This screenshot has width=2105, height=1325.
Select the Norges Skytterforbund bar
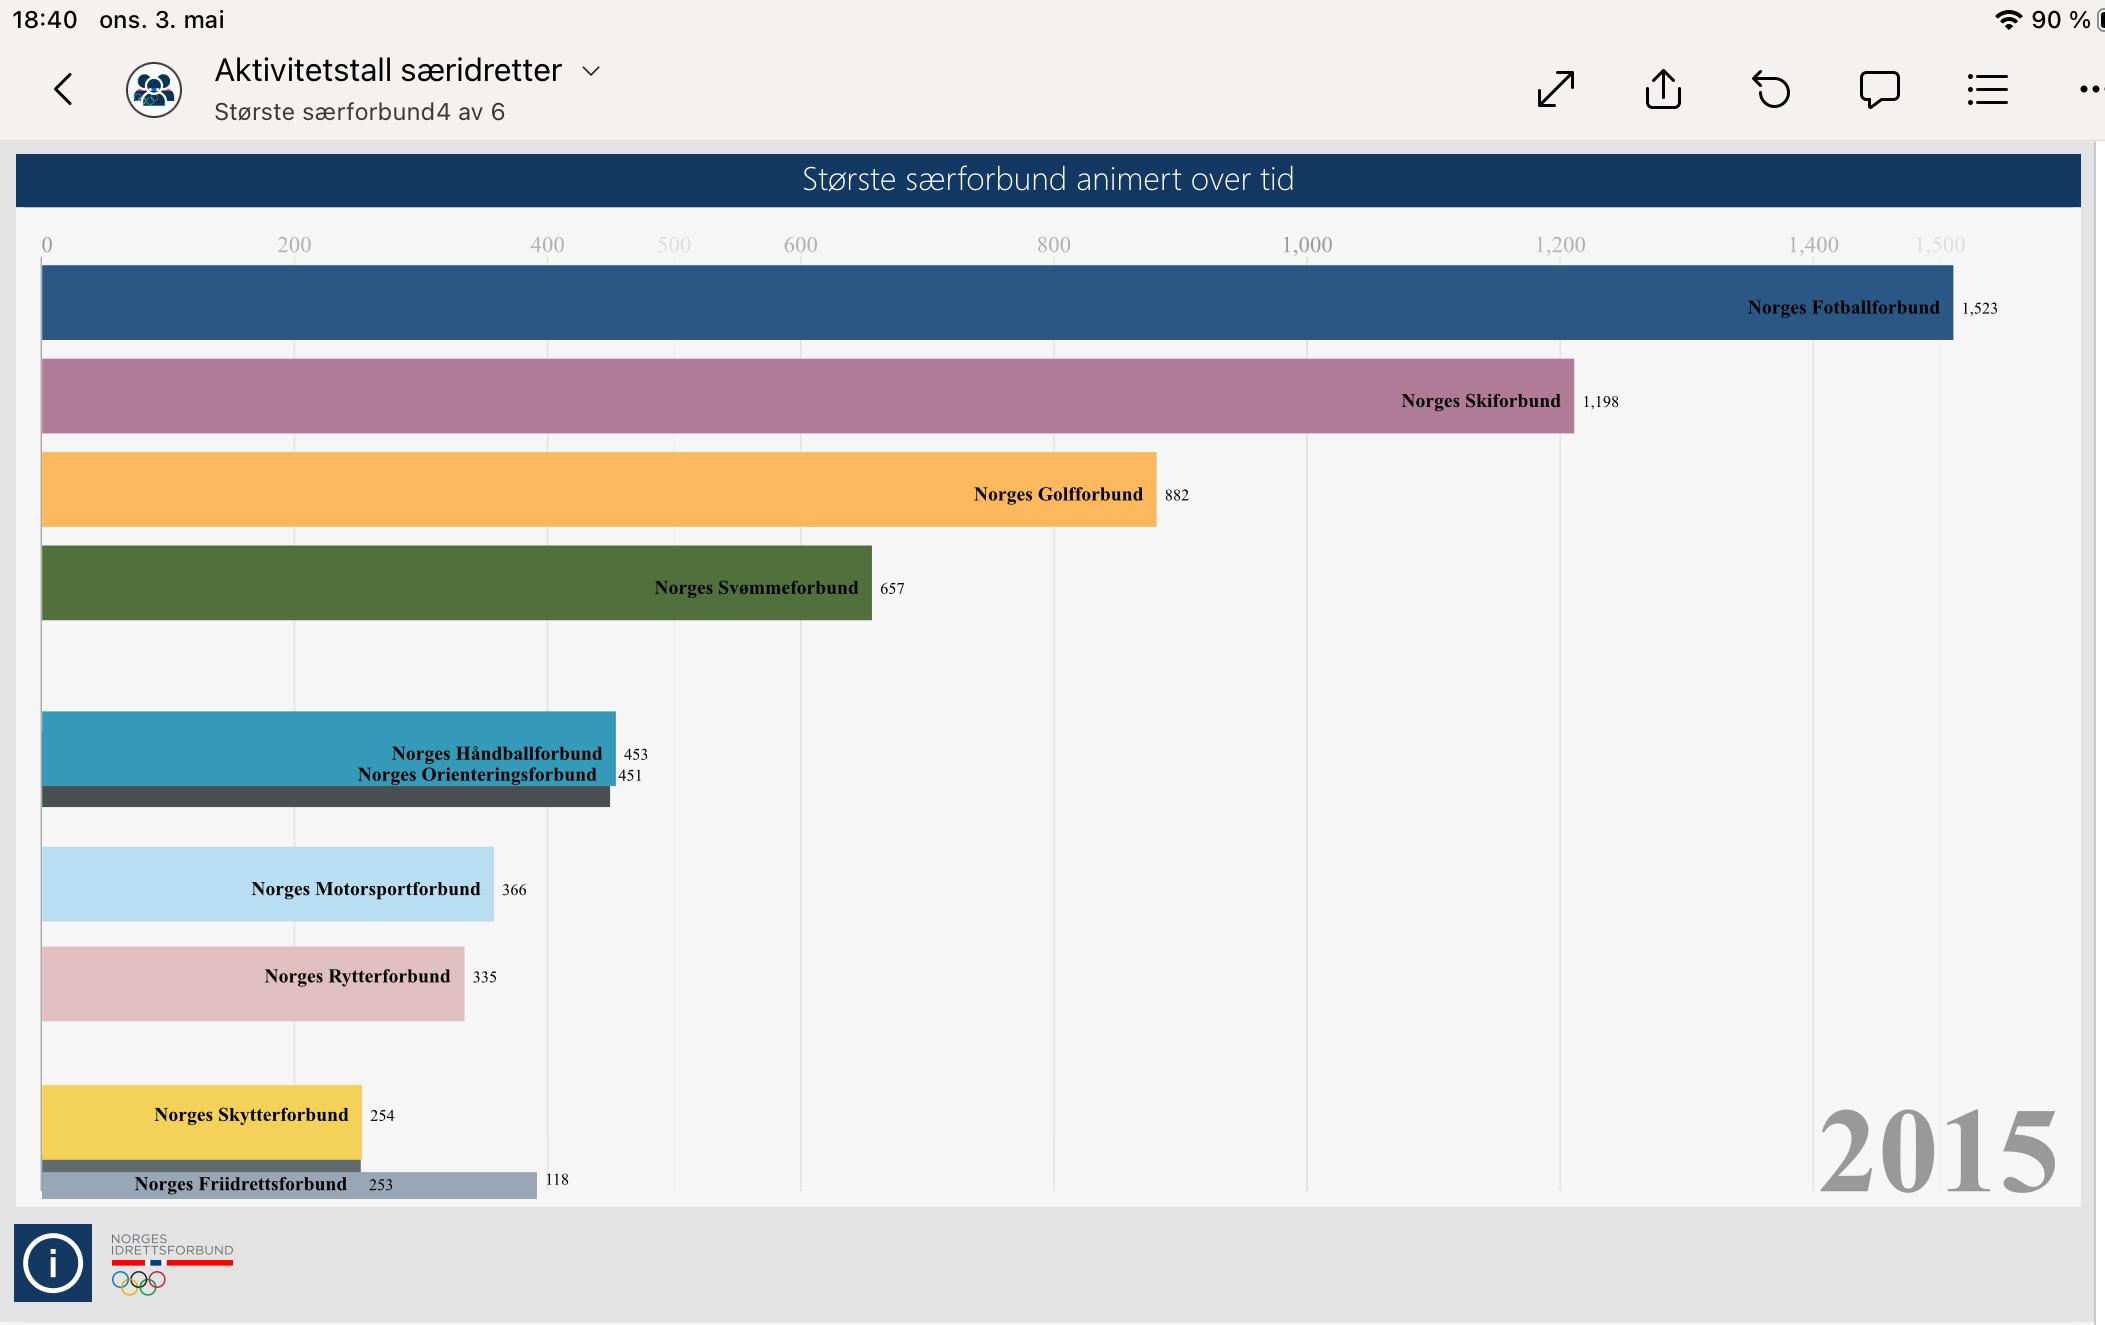click(x=202, y=1122)
